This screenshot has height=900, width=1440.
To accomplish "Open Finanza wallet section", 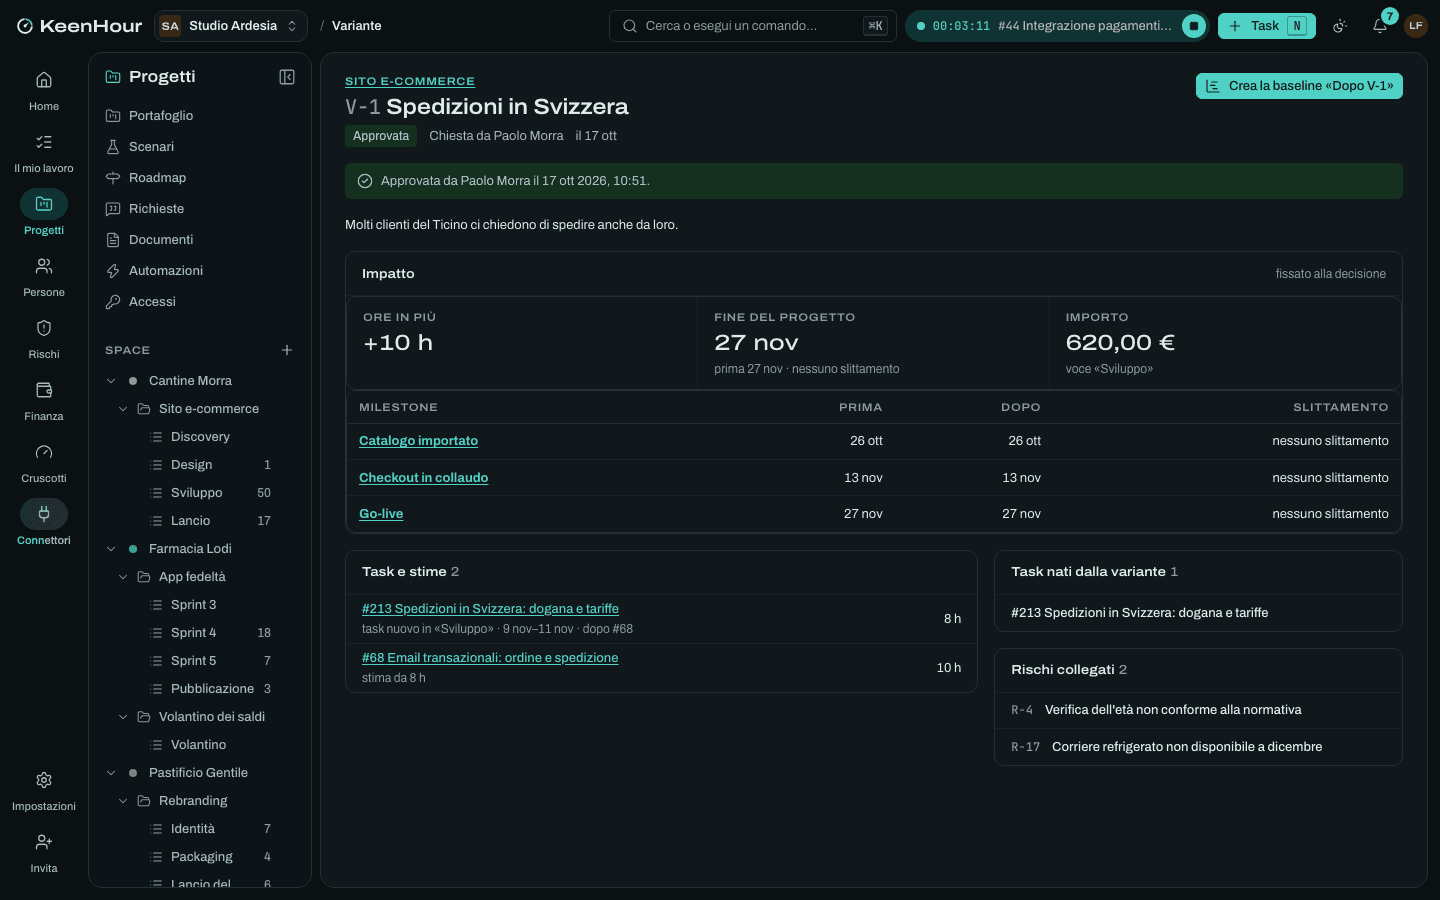I will pos(44,401).
